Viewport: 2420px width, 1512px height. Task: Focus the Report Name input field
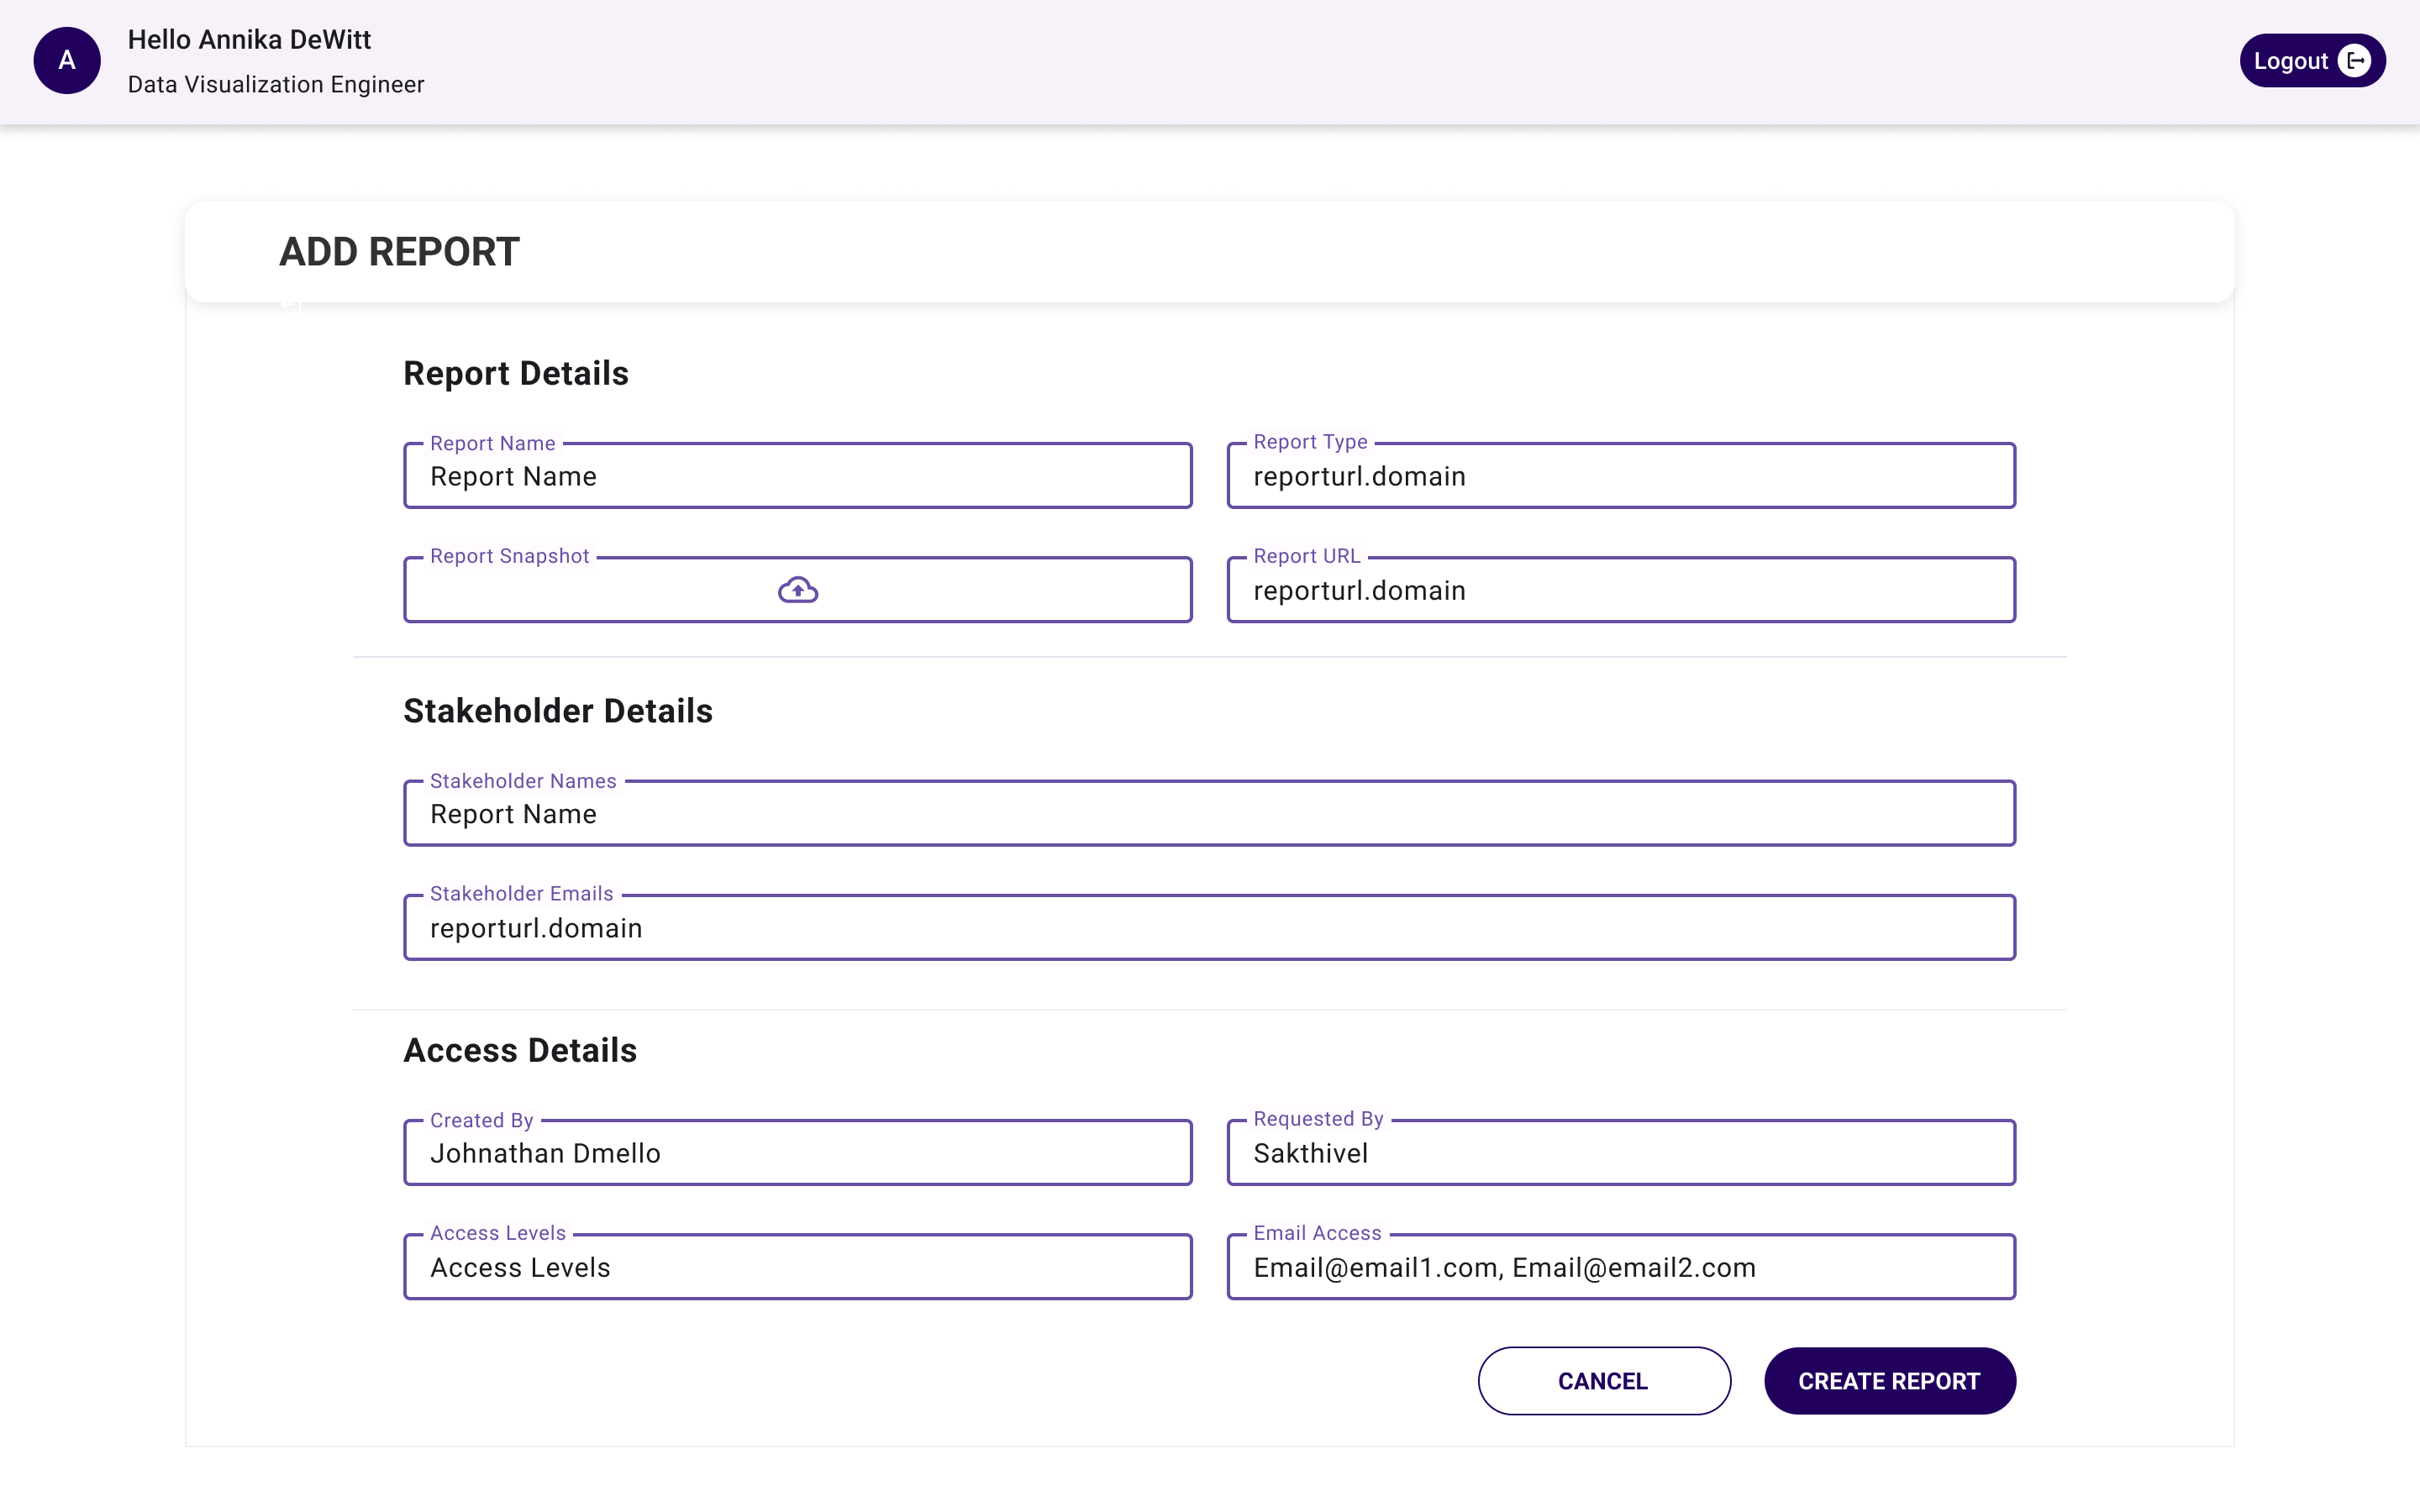point(798,476)
